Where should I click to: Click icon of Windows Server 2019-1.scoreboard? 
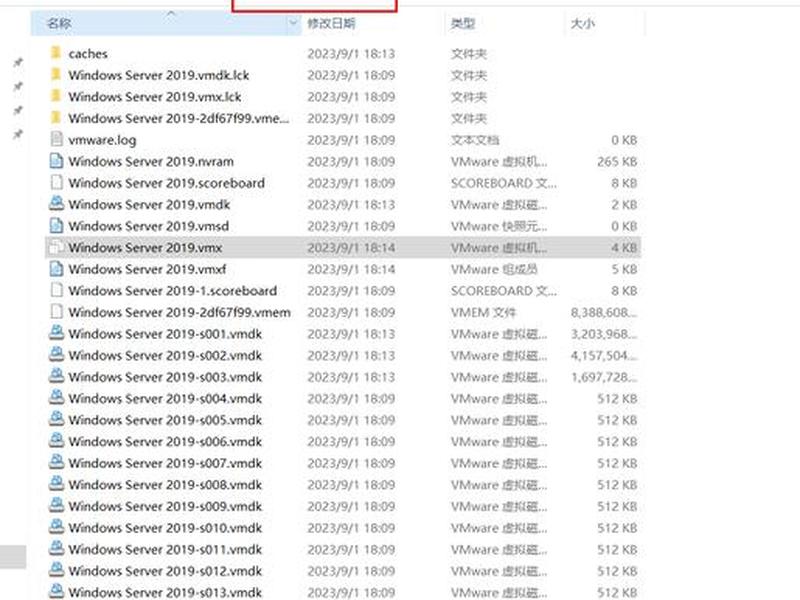point(57,290)
